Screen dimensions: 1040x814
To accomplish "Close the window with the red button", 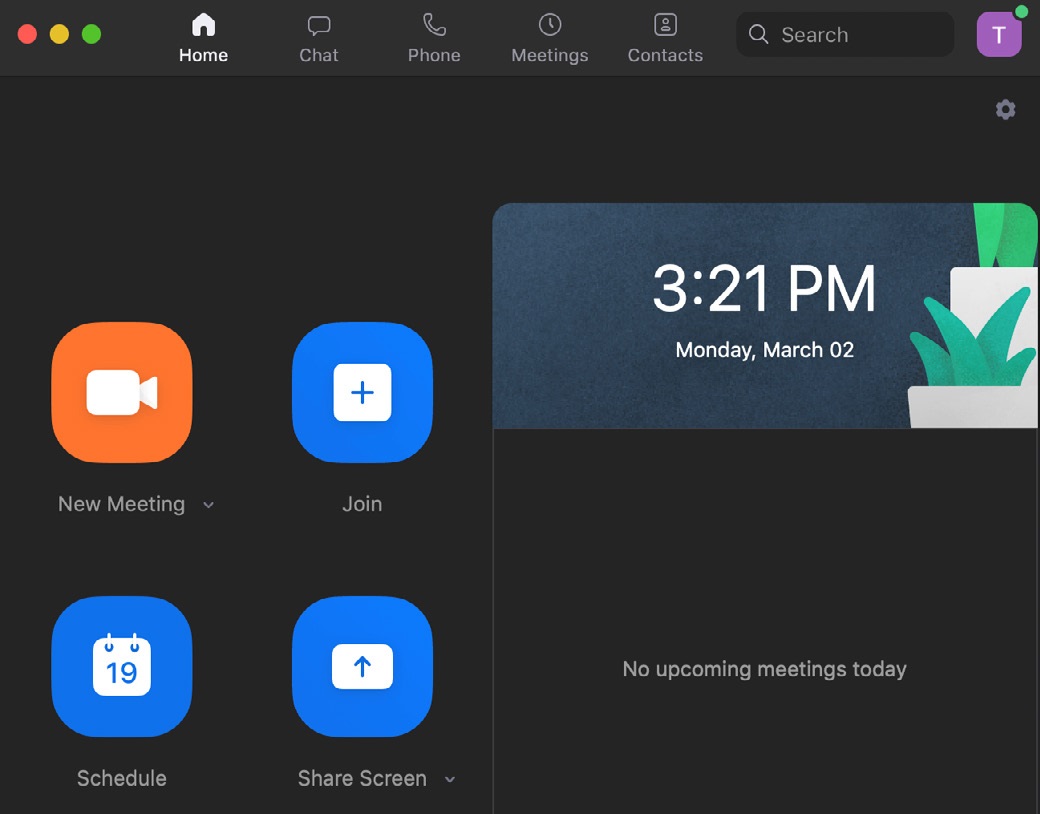I will [27, 34].
